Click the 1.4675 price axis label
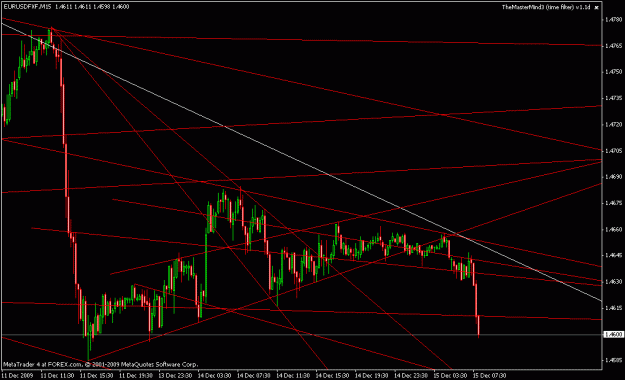The height and width of the screenshot is (380, 625). pyautogui.click(x=613, y=203)
